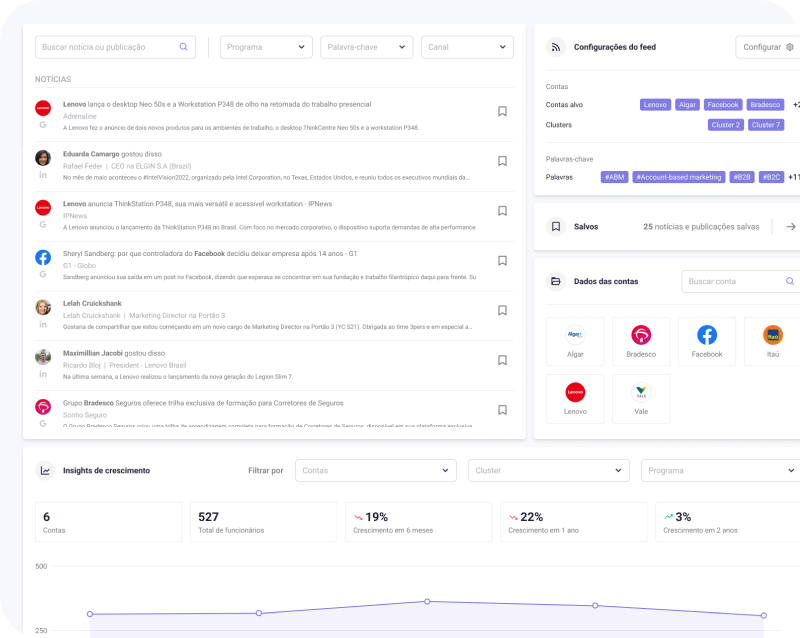The height and width of the screenshot is (638, 800).
Task: Open the Palavra-chave dropdown
Action: 366,47
